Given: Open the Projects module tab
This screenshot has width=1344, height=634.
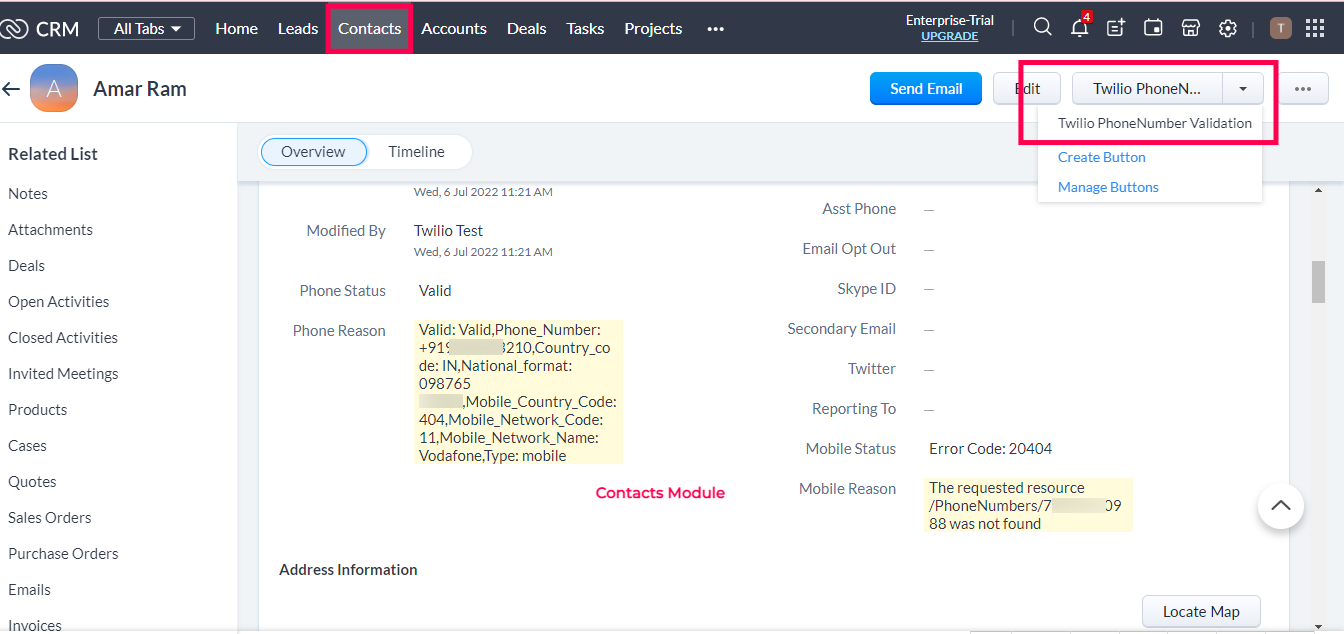Looking at the screenshot, I should [x=653, y=29].
